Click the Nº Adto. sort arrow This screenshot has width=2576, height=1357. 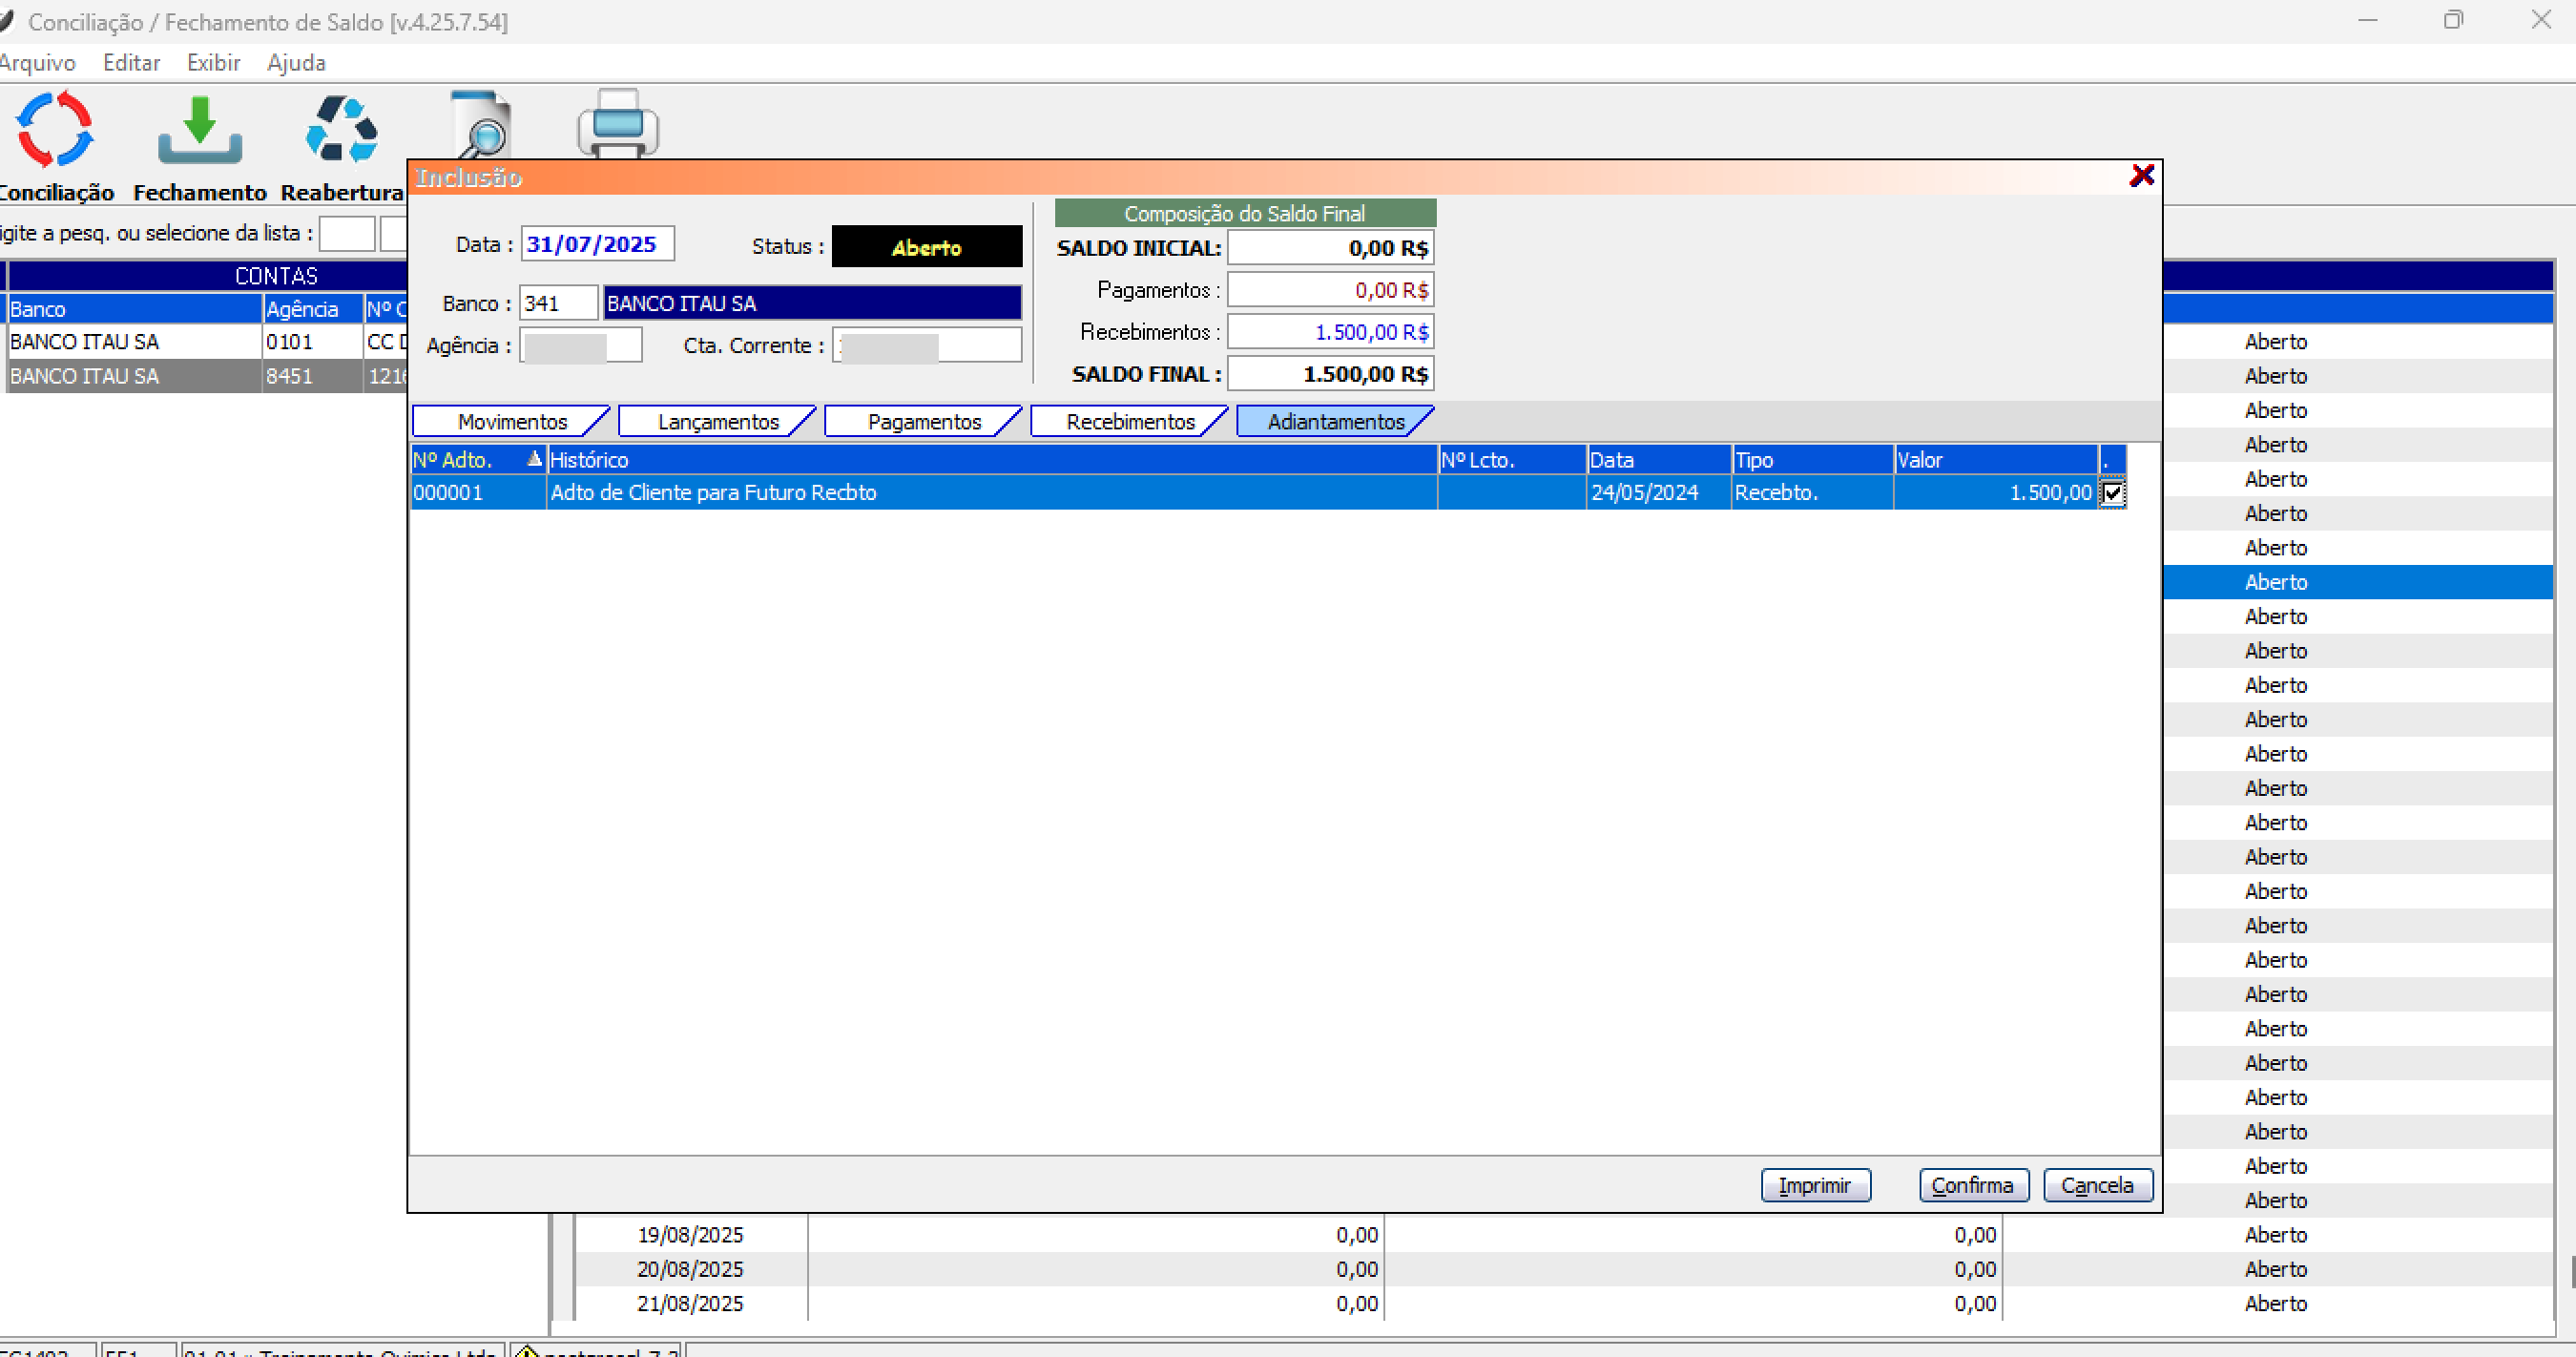click(x=534, y=459)
